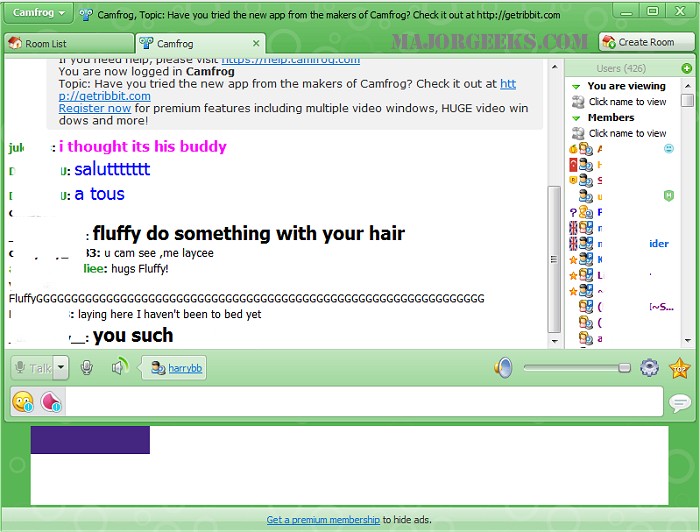The height and width of the screenshot is (532, 700).
Task: Click the user list scrollbar up arrow
Action: coord(688,85)
